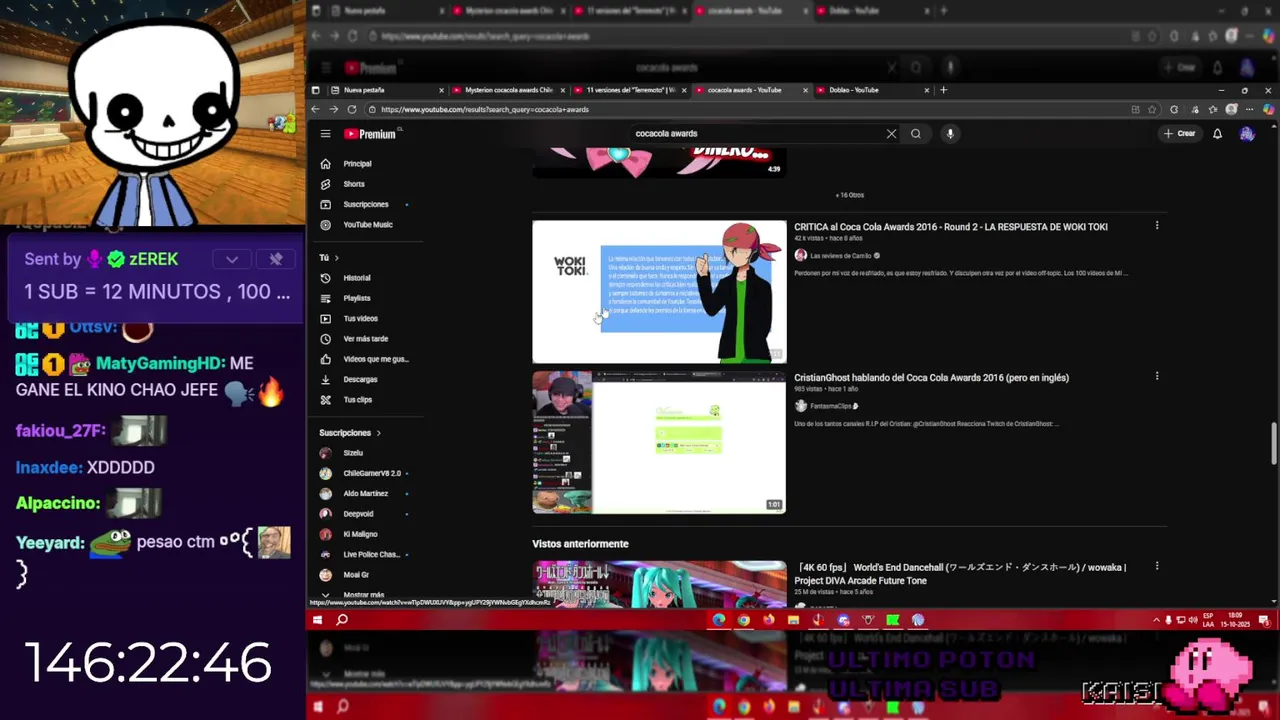Click the magnifier search button
The height and width of the screenshot is (720, 1280).
point(916,134)
